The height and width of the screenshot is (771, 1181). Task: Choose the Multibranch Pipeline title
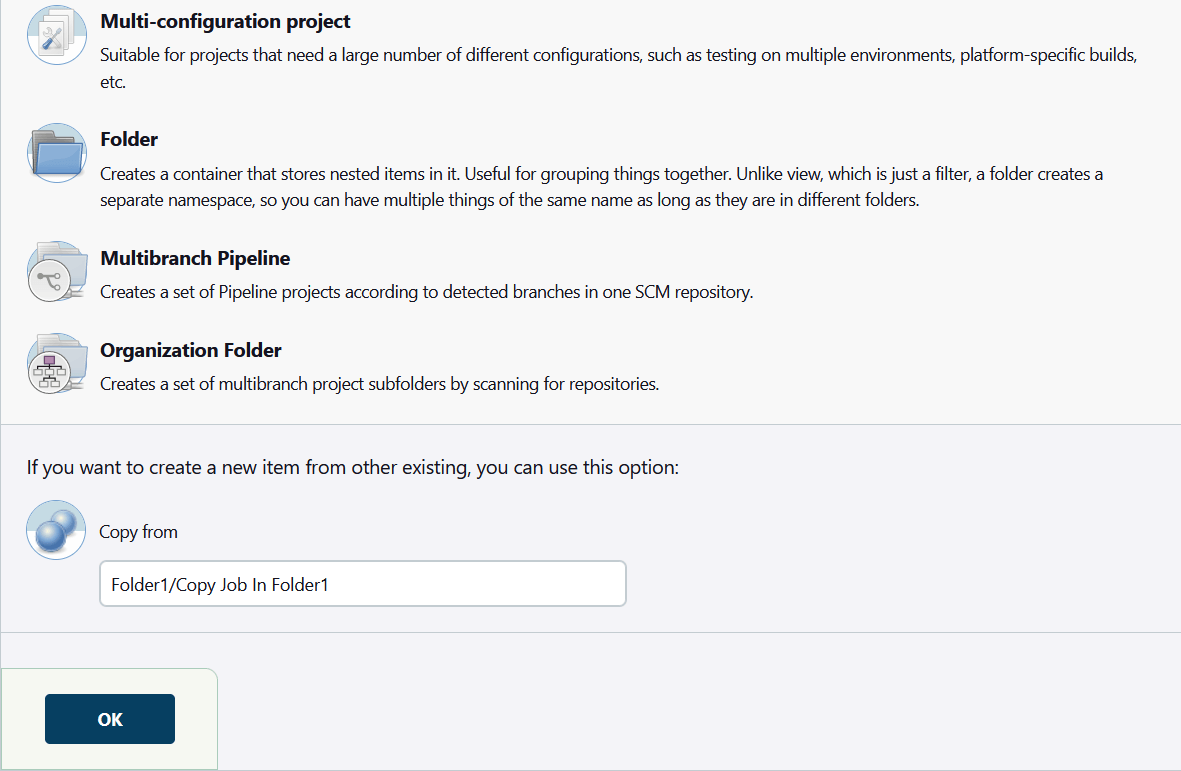[x=195, y=258]
